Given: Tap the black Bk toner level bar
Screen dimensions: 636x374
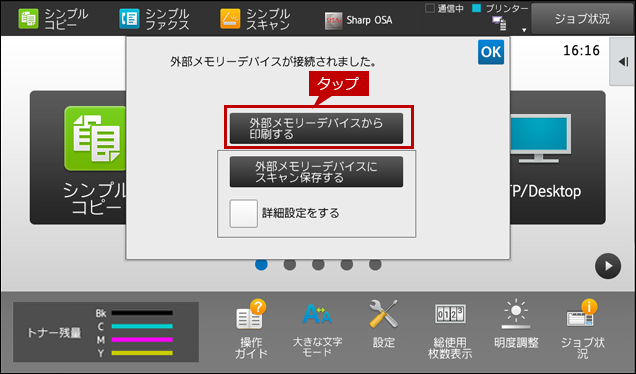Looking at the screenshot, I should [x=142, y=313].
